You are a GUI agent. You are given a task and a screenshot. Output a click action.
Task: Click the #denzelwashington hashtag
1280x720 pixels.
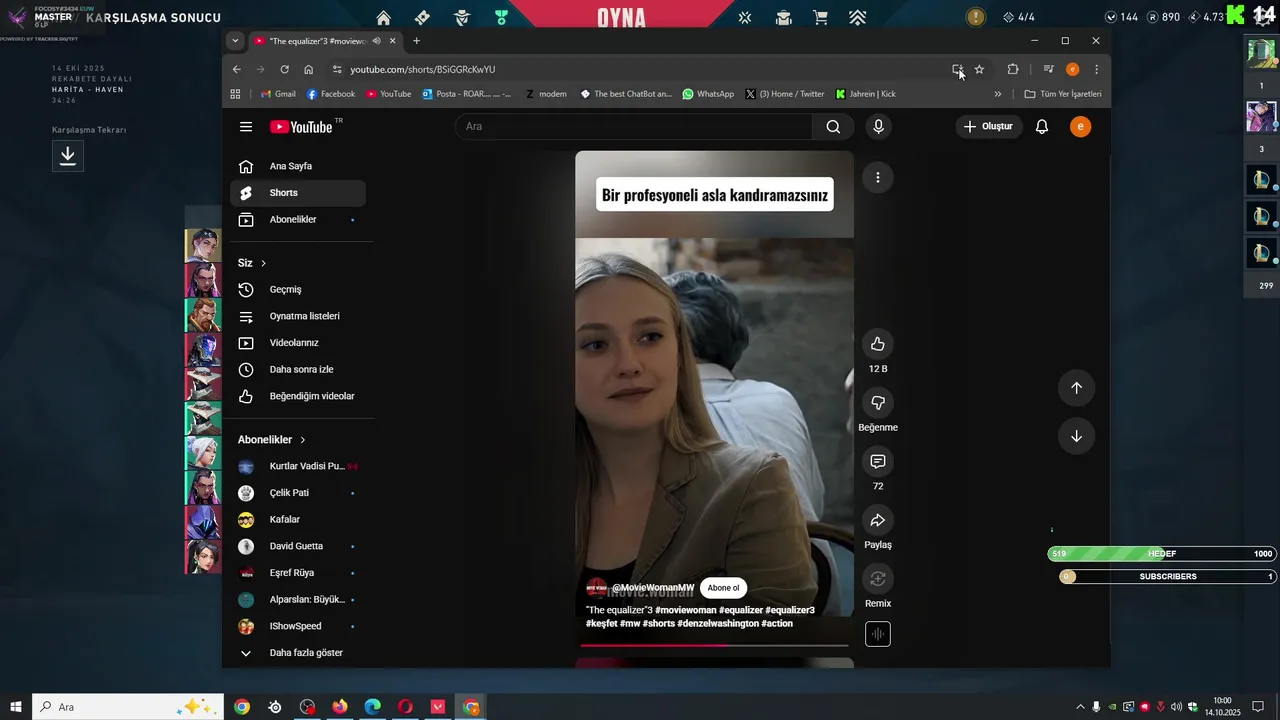point(718,624)
